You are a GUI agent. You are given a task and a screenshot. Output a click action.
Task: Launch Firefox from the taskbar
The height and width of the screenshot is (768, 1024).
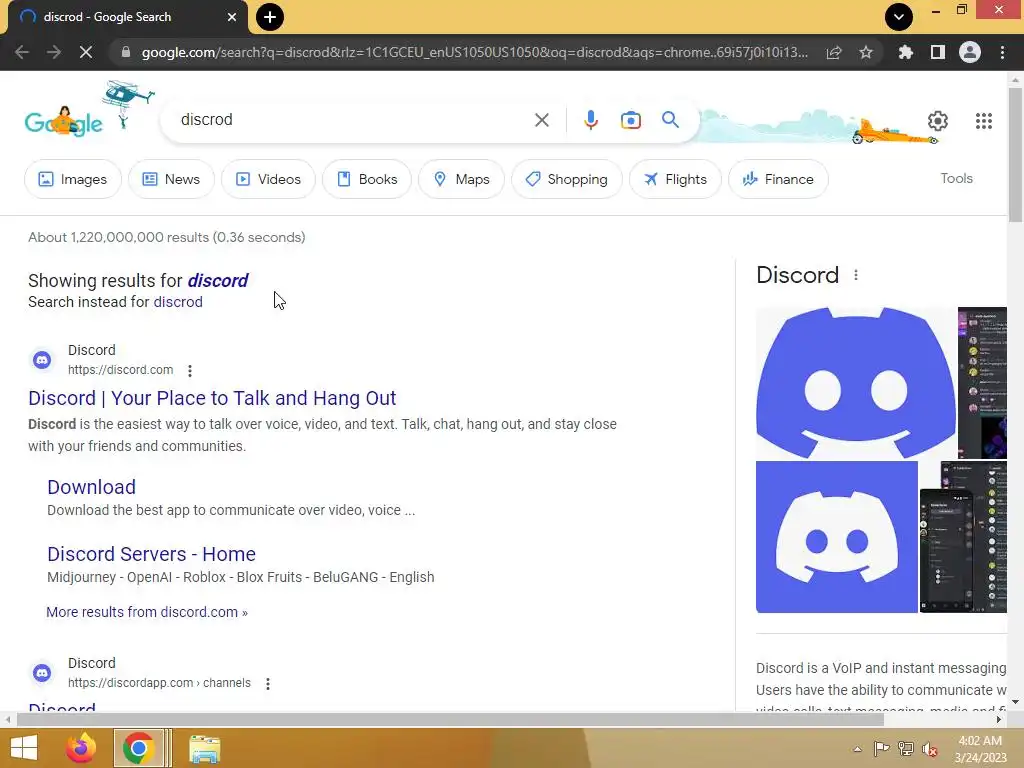point(81,748)
